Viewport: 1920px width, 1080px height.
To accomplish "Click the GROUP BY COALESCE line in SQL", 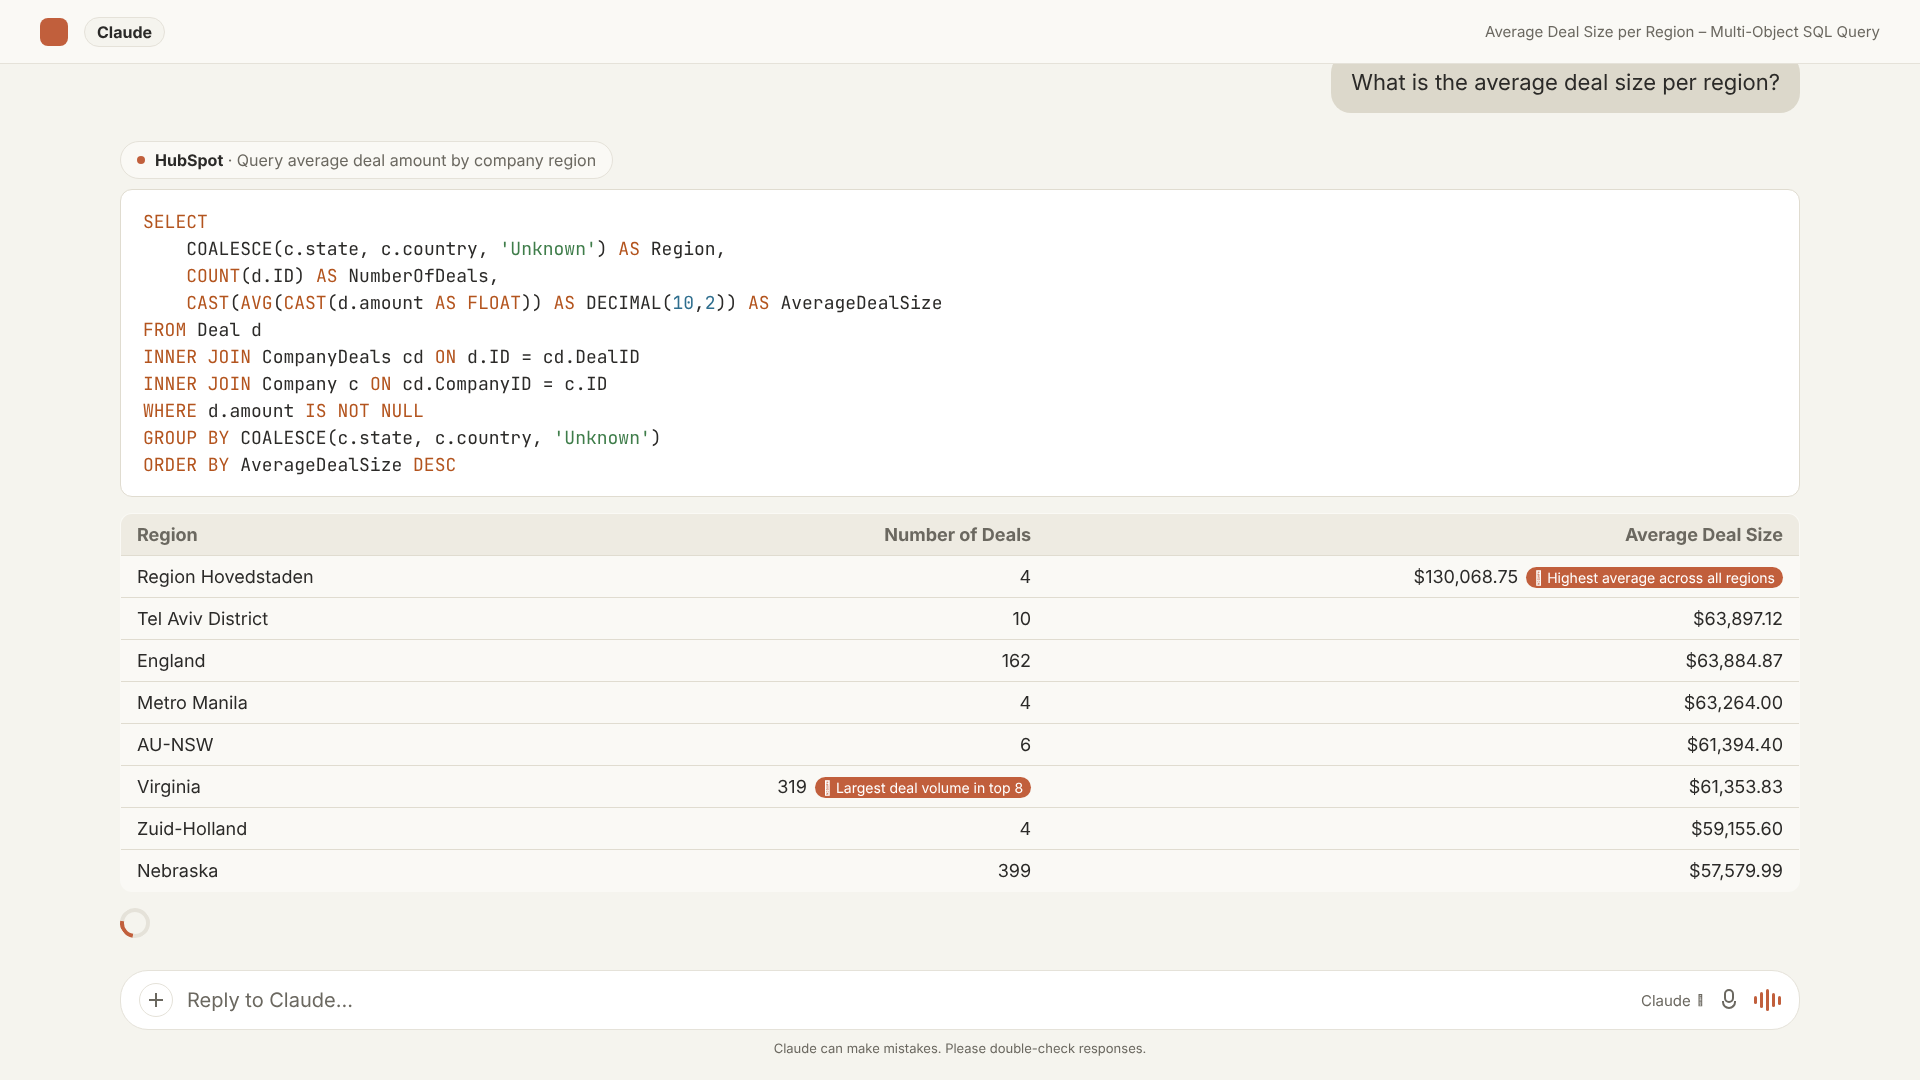I will (402, 438).
